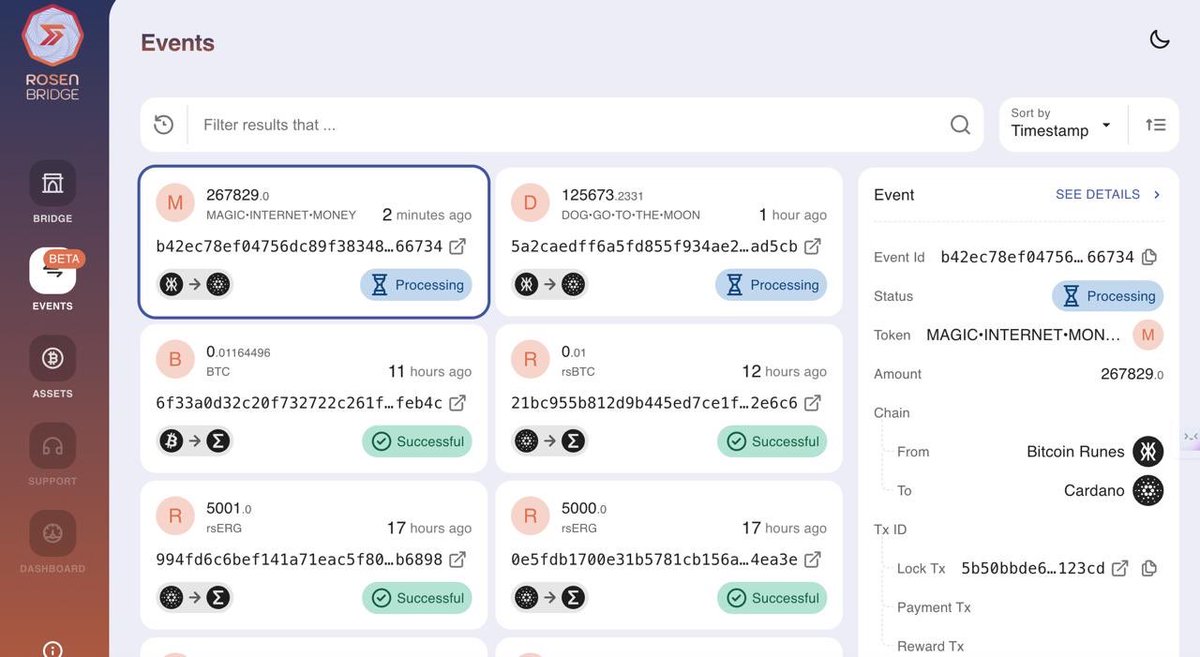The height and width of the screenshot is (657, 1200).
Task: Expand SEE DETAILS chevron for the event
Action: tap(1158, 195)
